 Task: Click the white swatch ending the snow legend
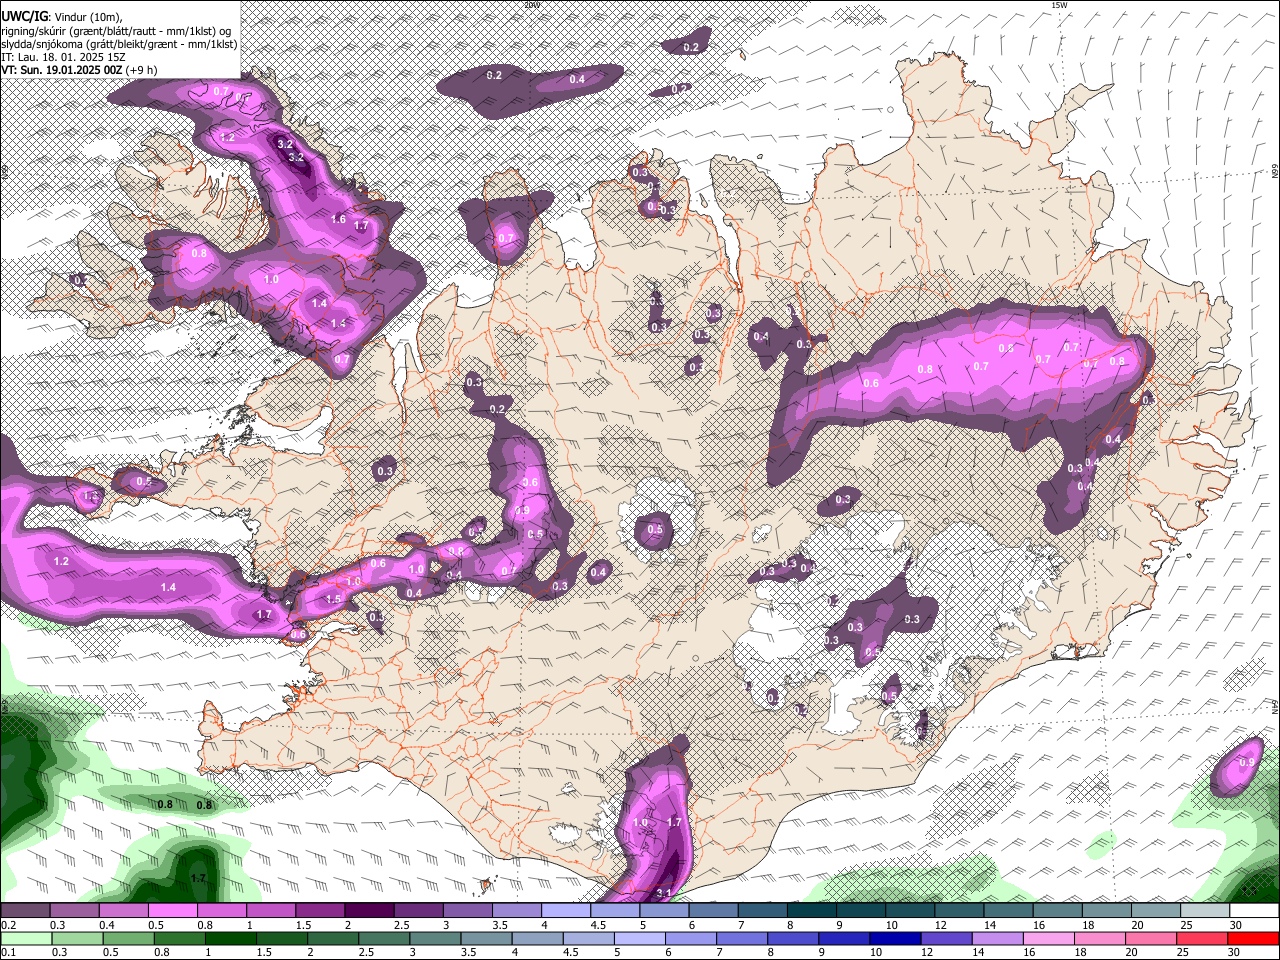tap(1254, 910)
